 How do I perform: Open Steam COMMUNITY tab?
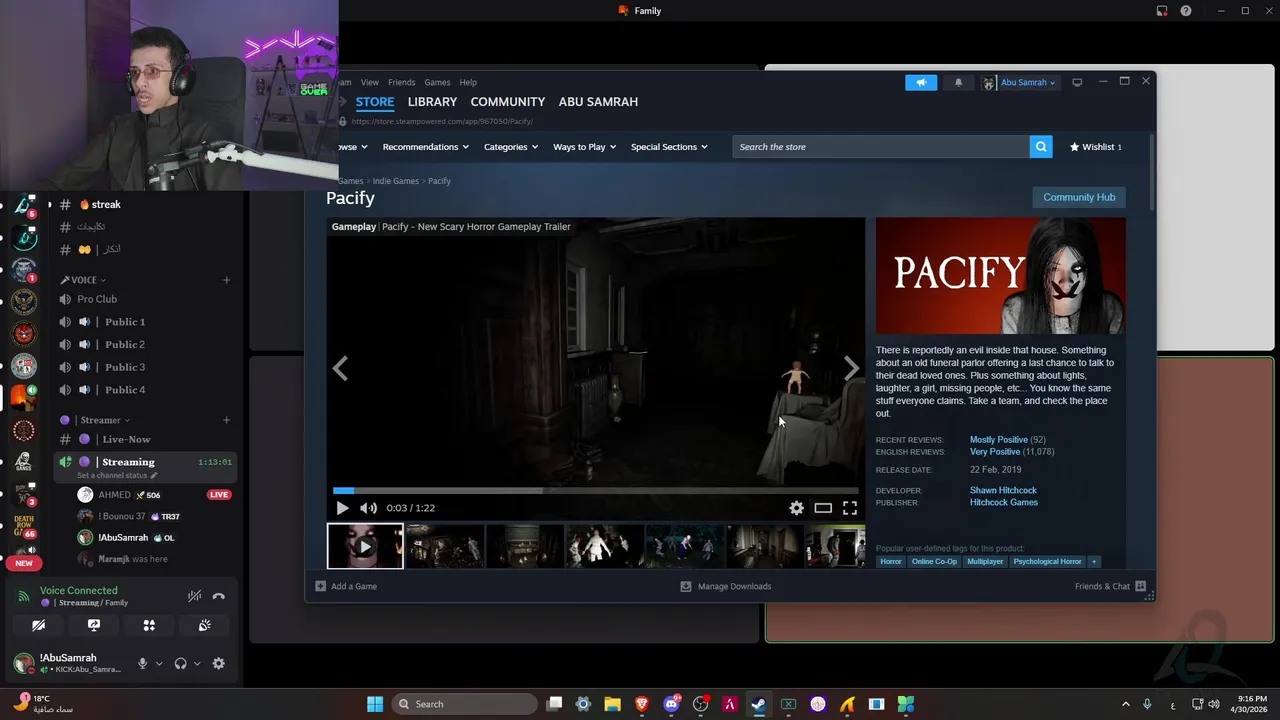click(x=507, y=102)
